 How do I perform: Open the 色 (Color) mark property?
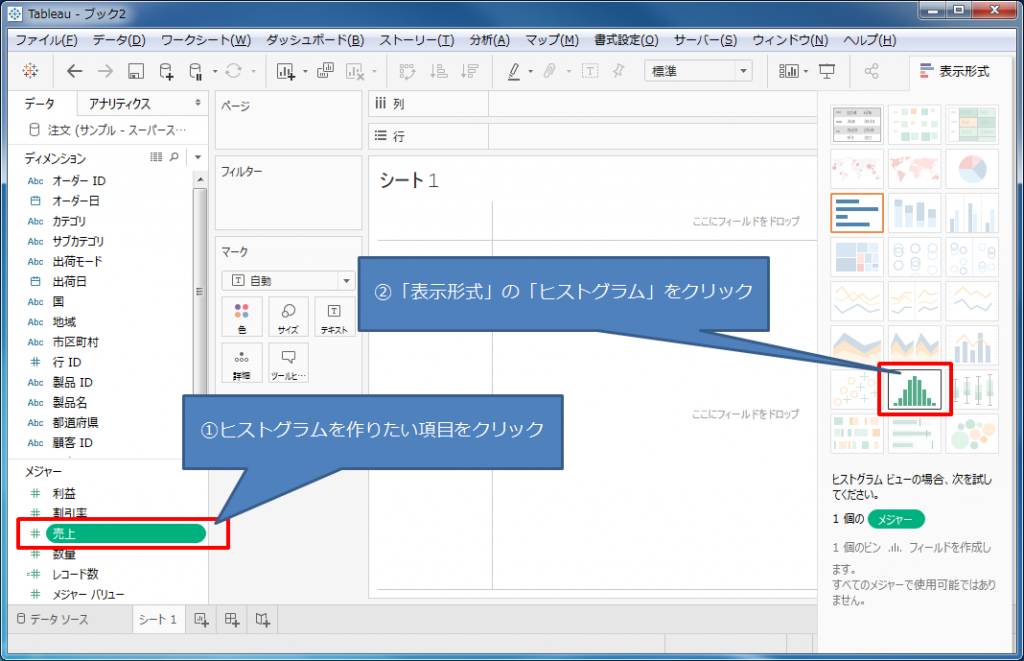click(x=240, y=317)
